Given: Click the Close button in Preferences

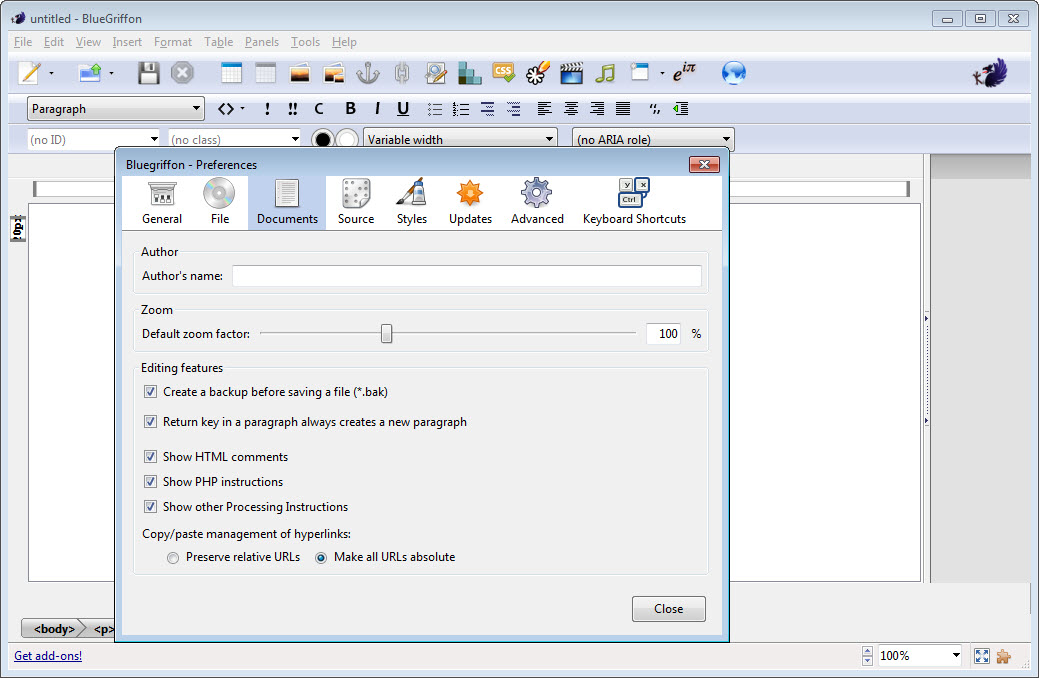Looking at the screenshot, I should [x=668, y=609].
